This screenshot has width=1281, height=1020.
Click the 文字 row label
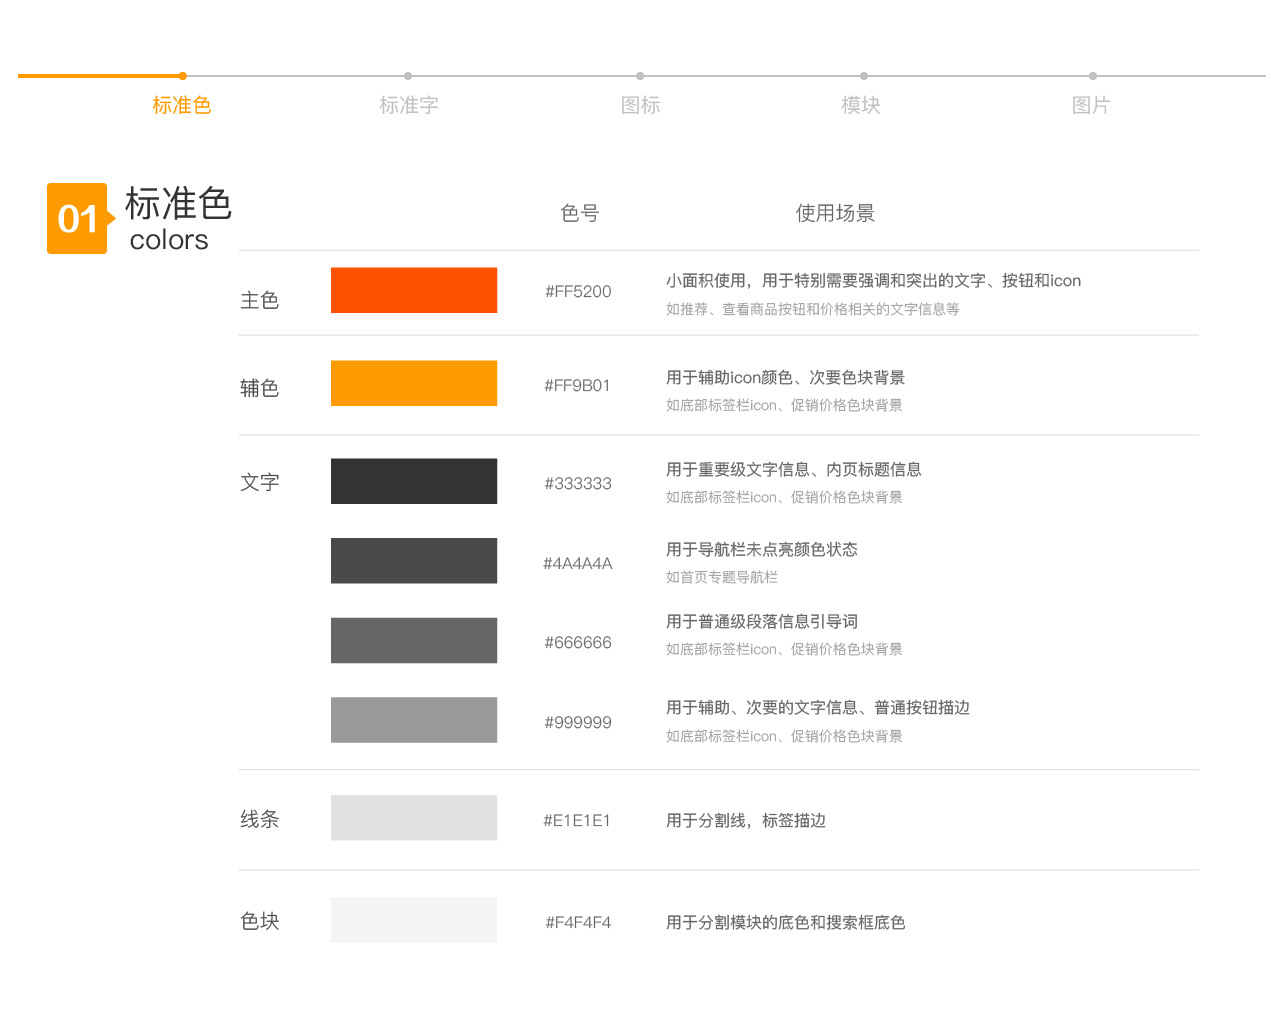point(260,482)
